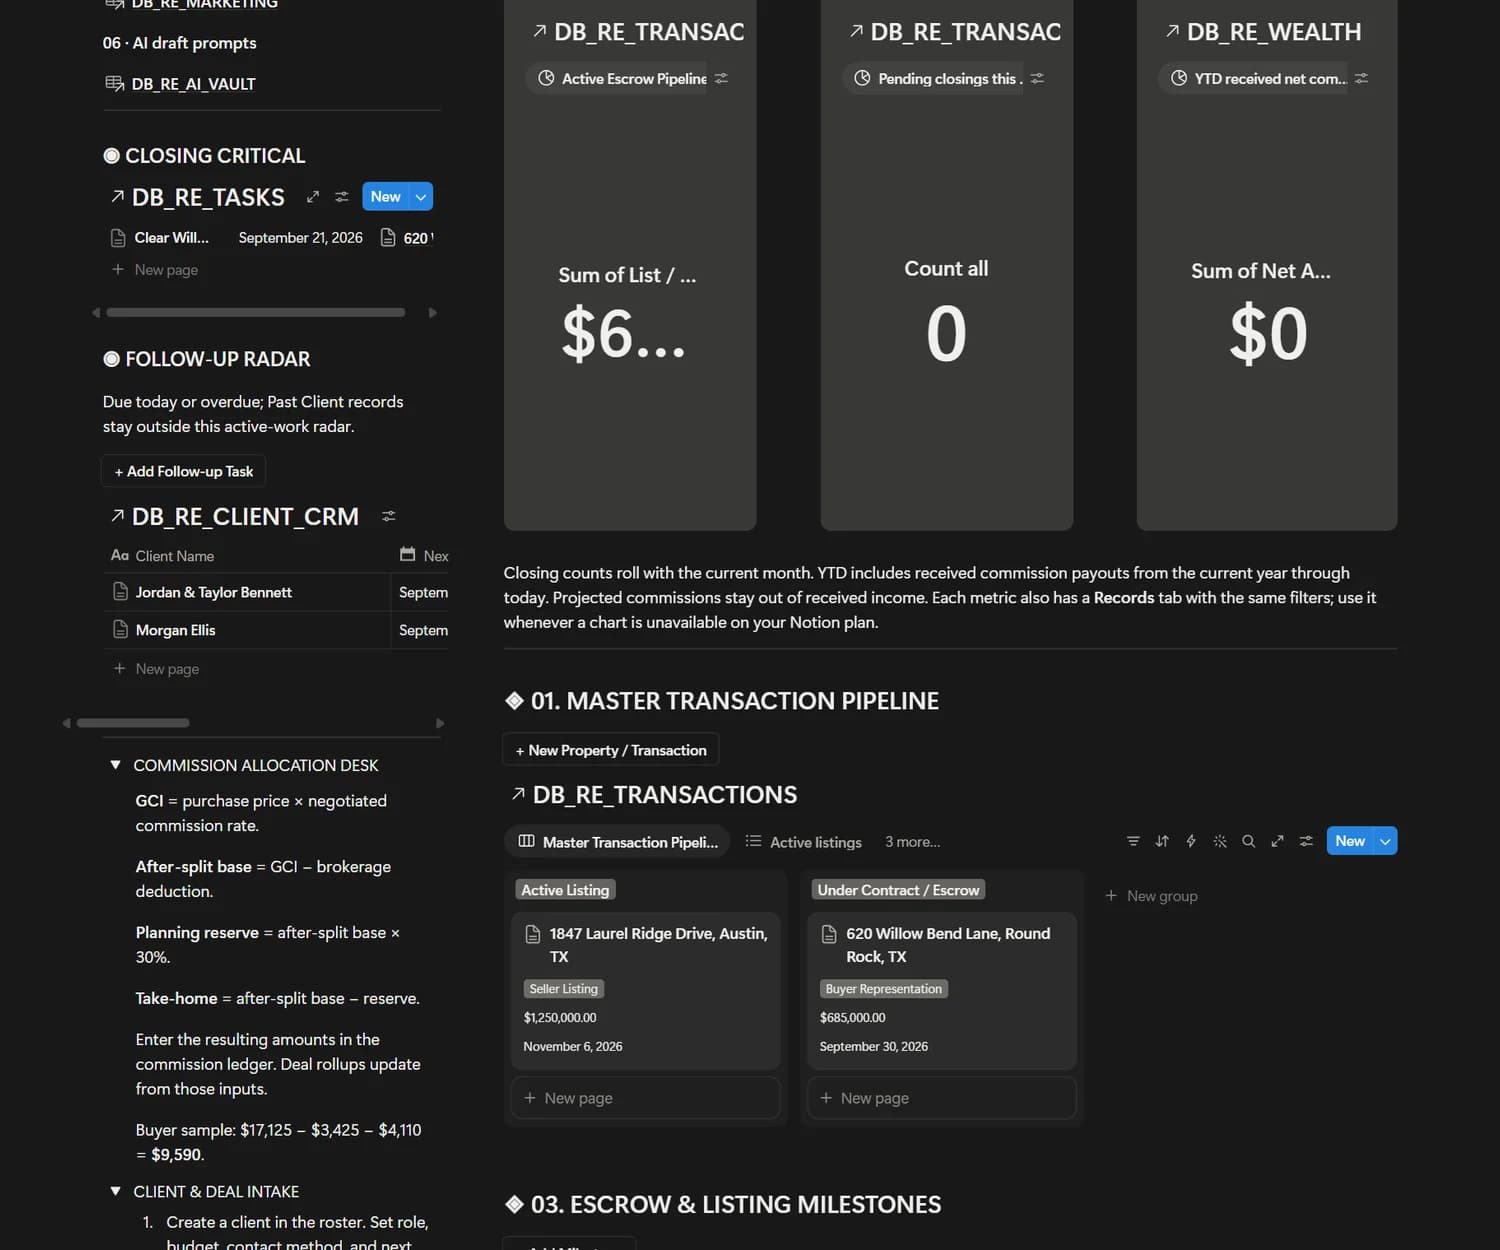Open DB_RE_TASKS as full page

point(313,197)
